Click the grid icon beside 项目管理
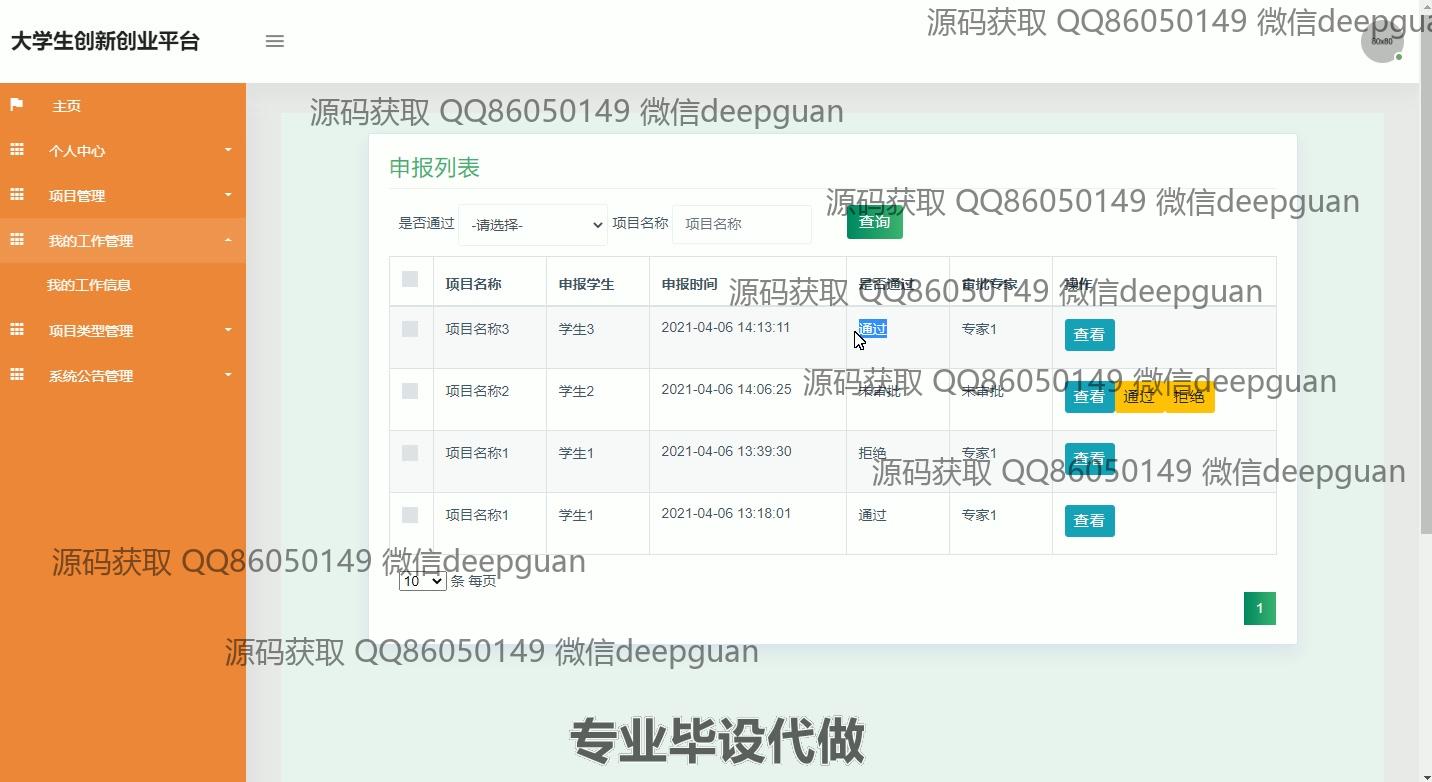 (17, 195)
